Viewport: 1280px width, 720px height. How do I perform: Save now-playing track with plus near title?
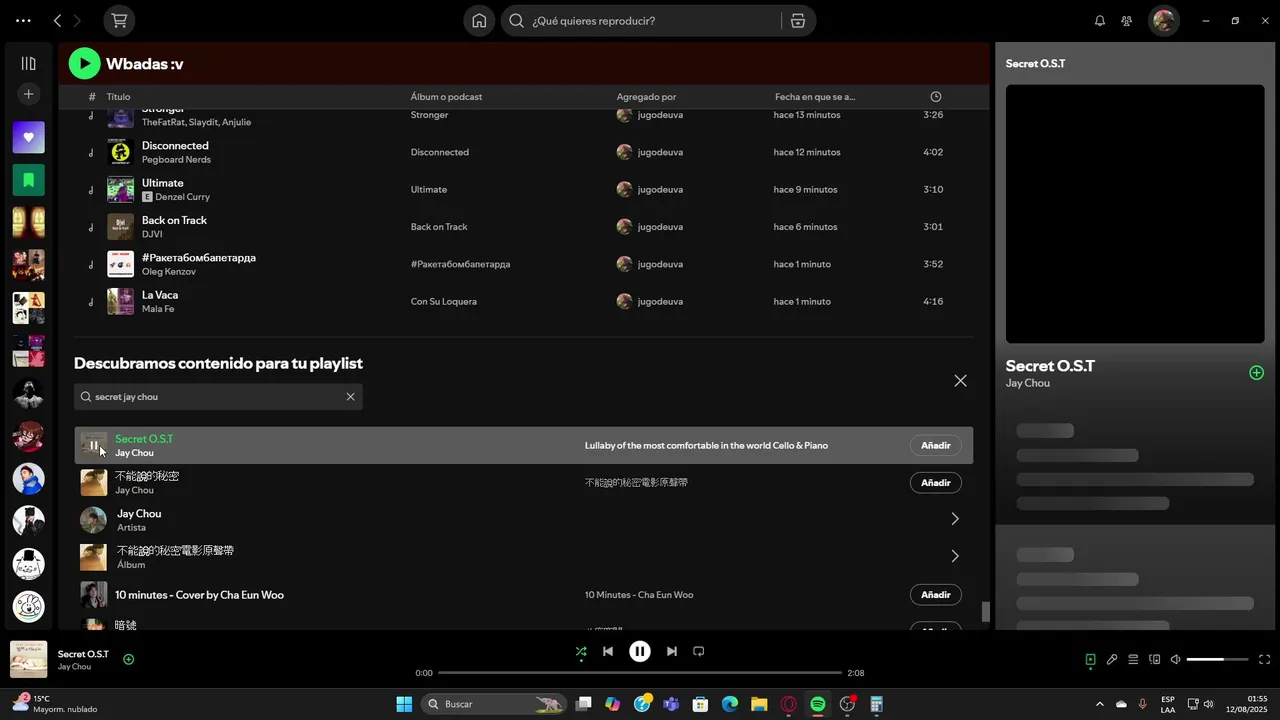pyautogui.click(x=128, y=659)
